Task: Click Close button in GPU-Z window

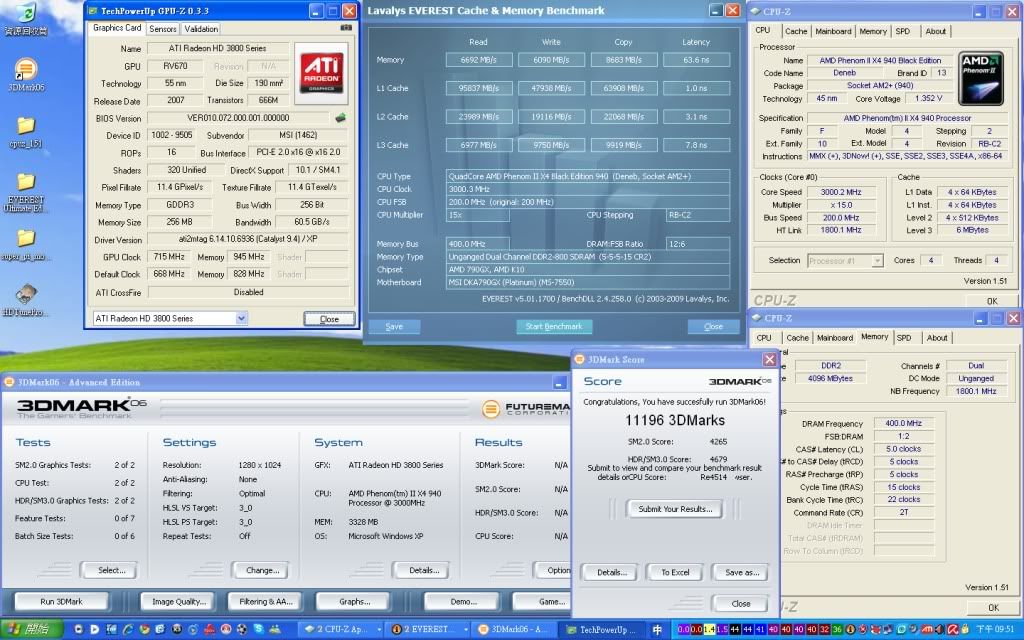Action: 329,319
